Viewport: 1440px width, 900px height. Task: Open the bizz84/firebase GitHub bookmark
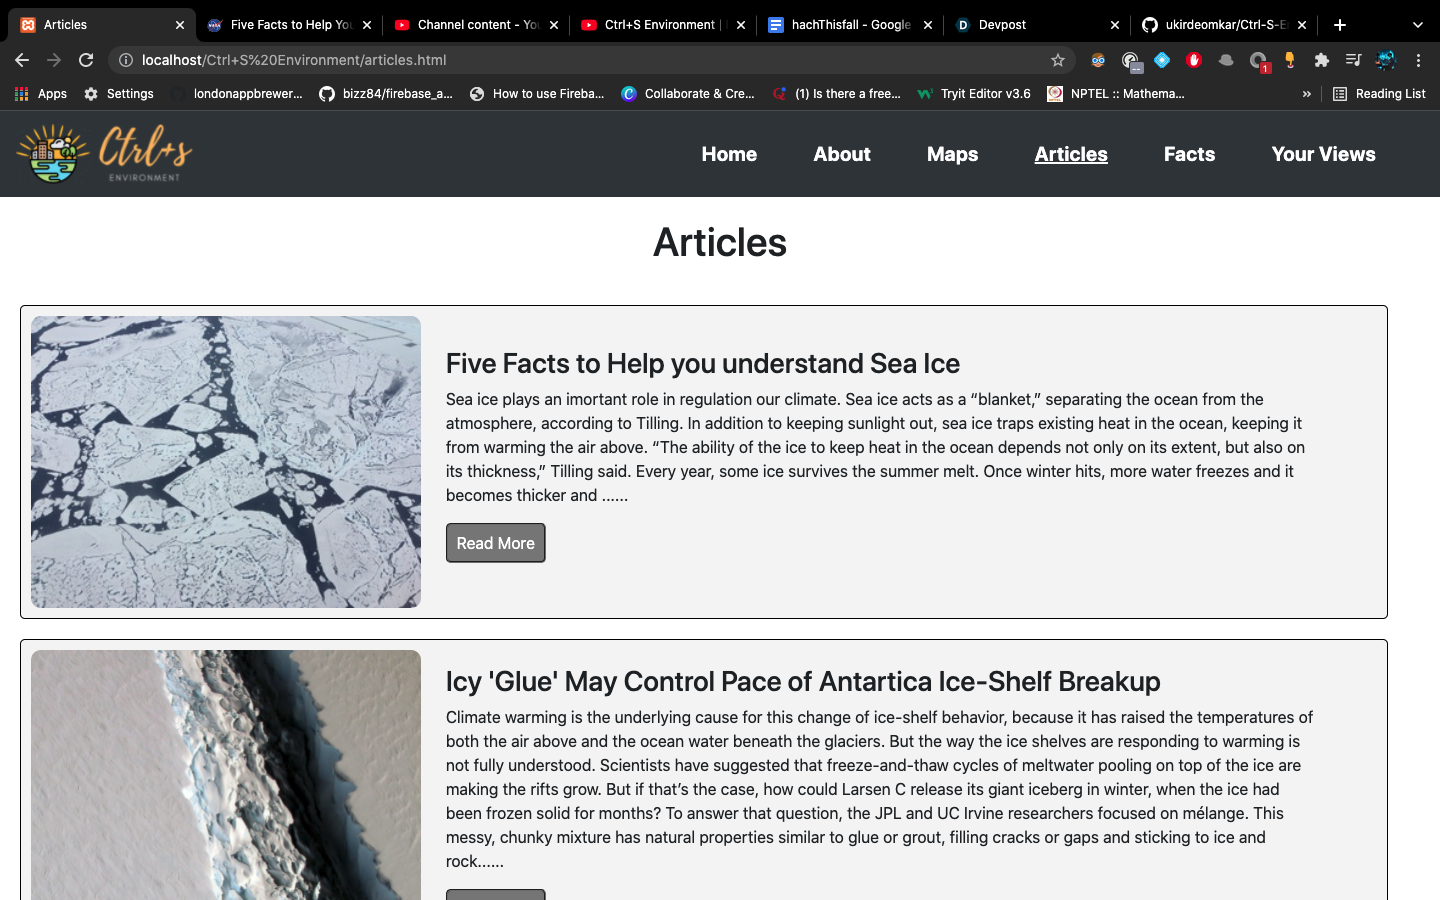[386, 94]
